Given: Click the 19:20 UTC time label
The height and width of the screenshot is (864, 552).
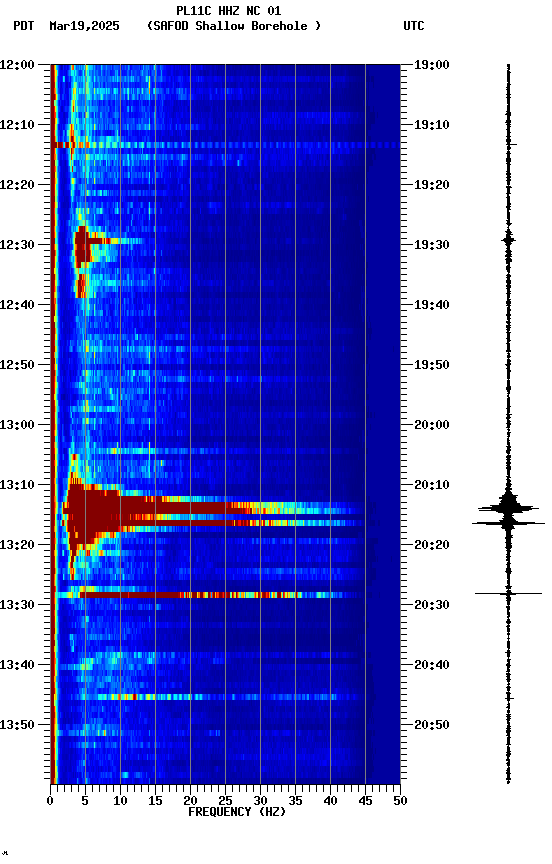Looking at the screenshot, I should pos(432,185).
